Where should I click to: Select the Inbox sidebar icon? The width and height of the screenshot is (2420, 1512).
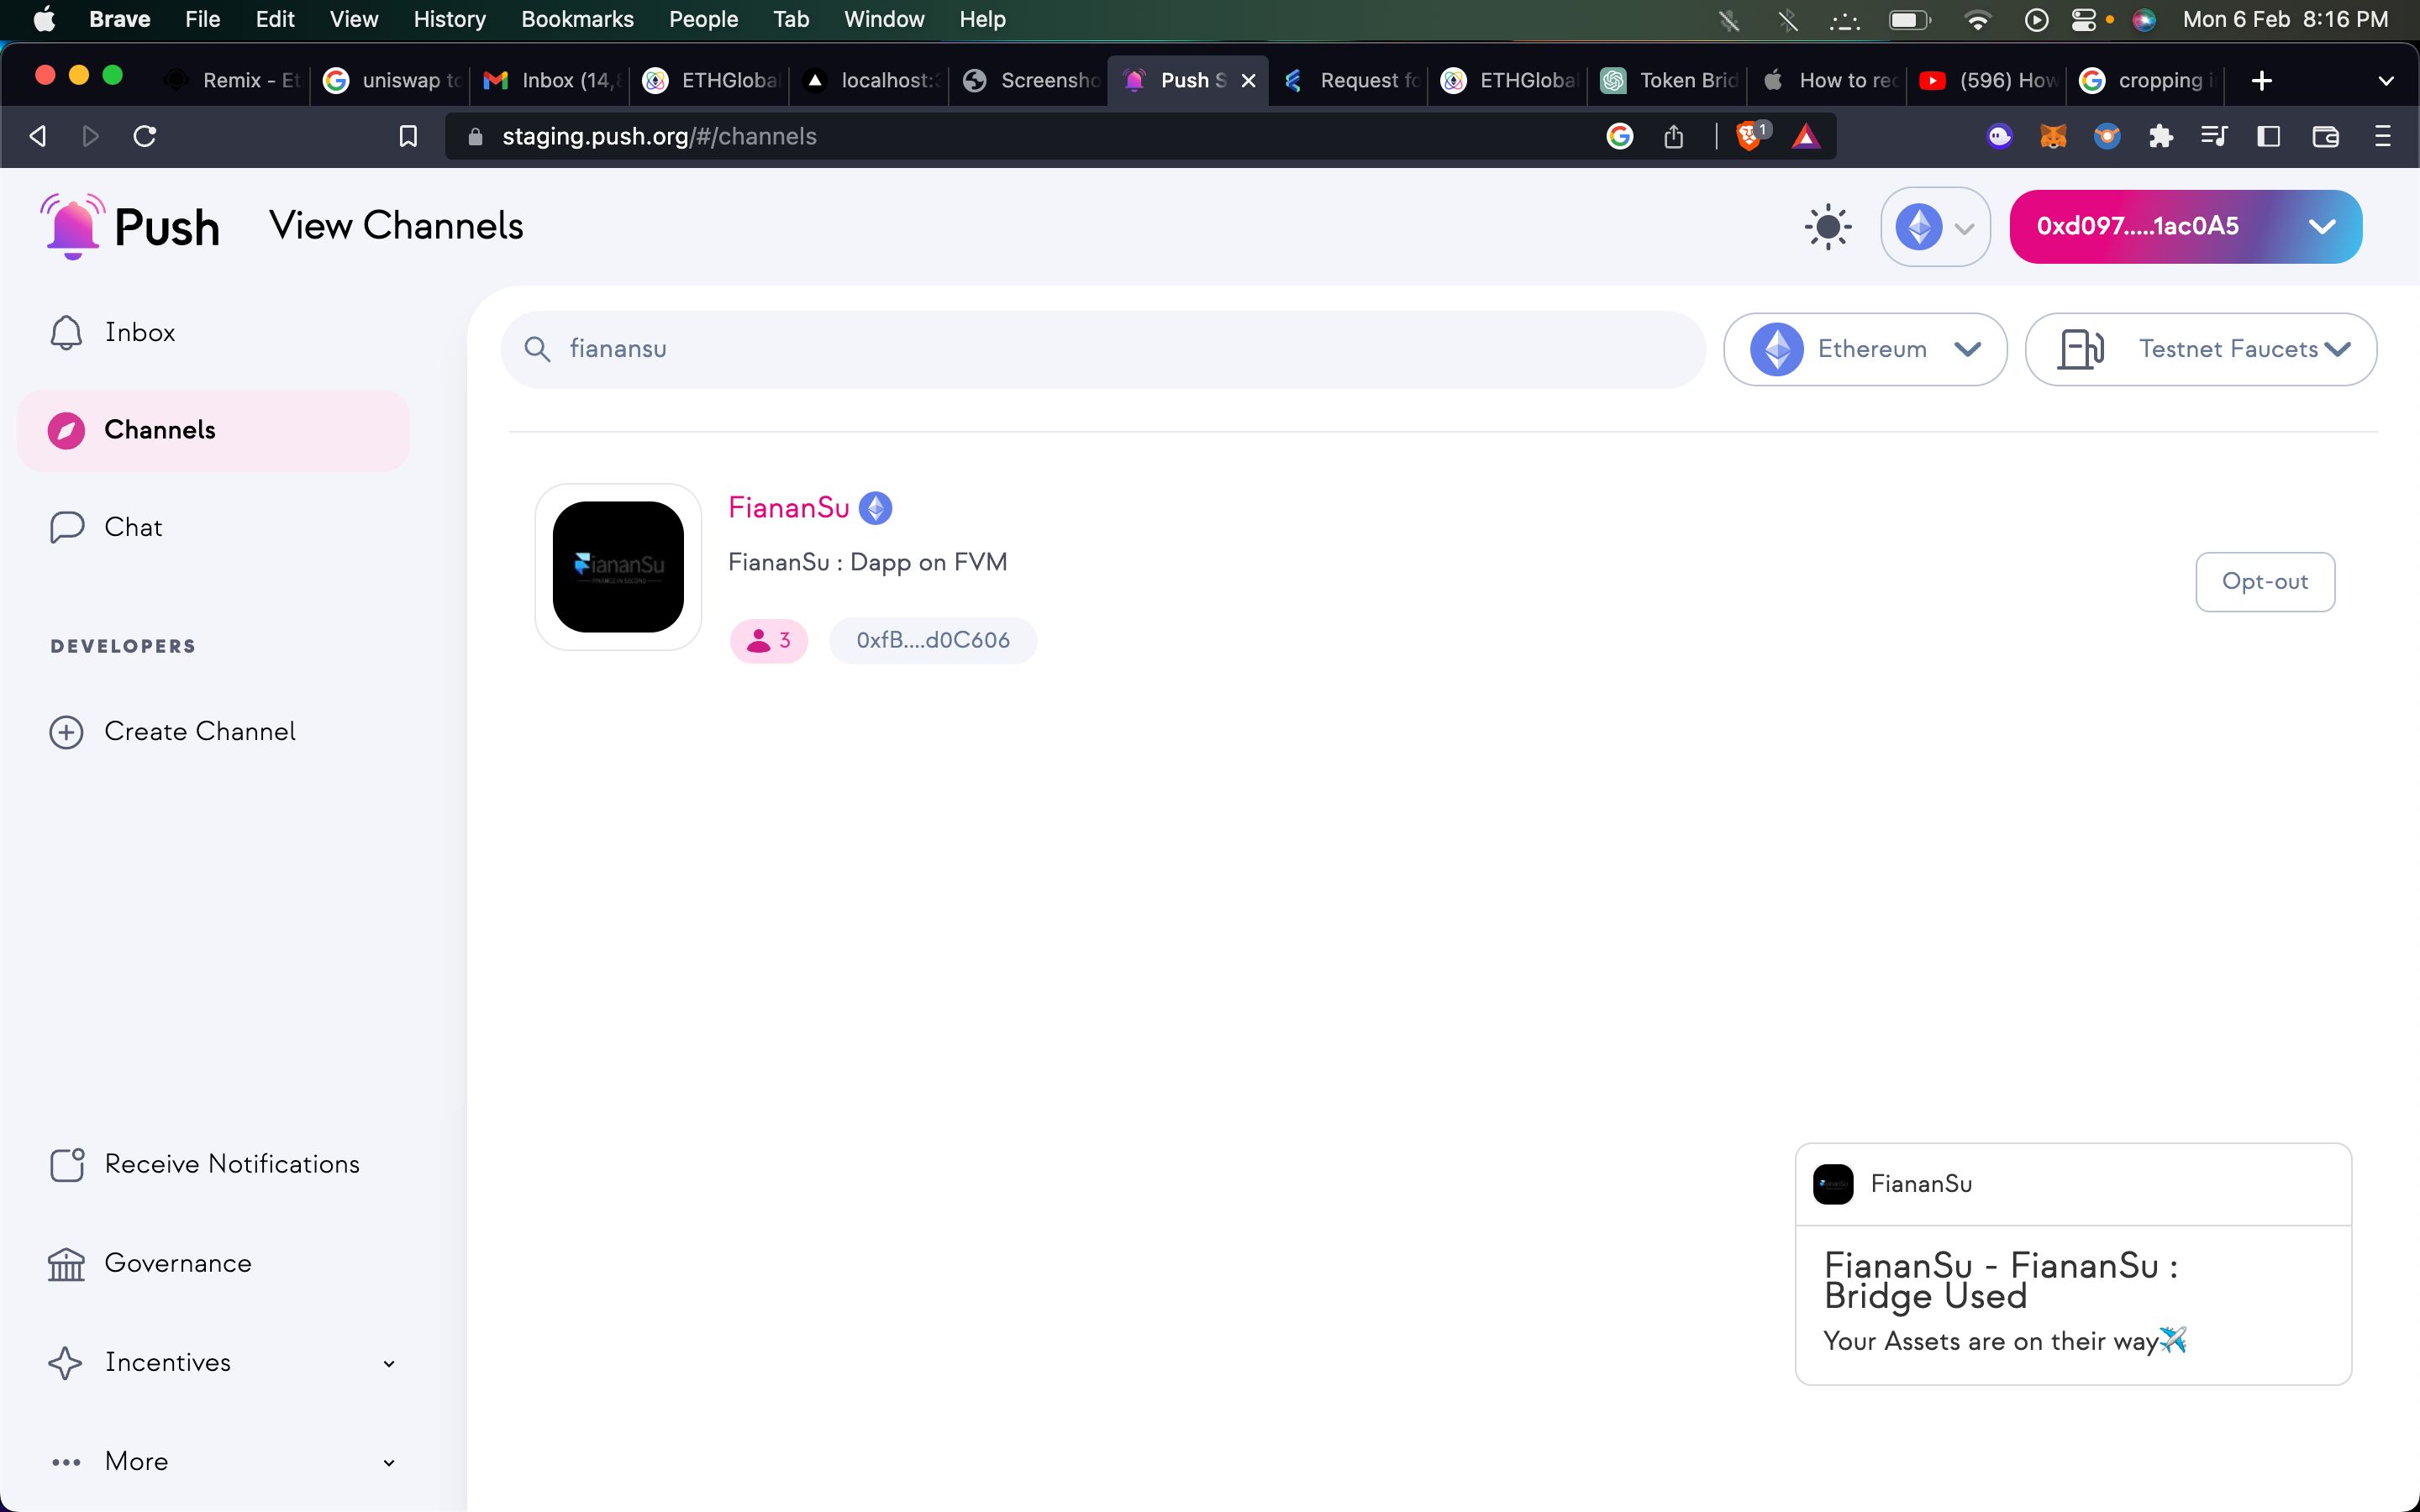(66, 331)
